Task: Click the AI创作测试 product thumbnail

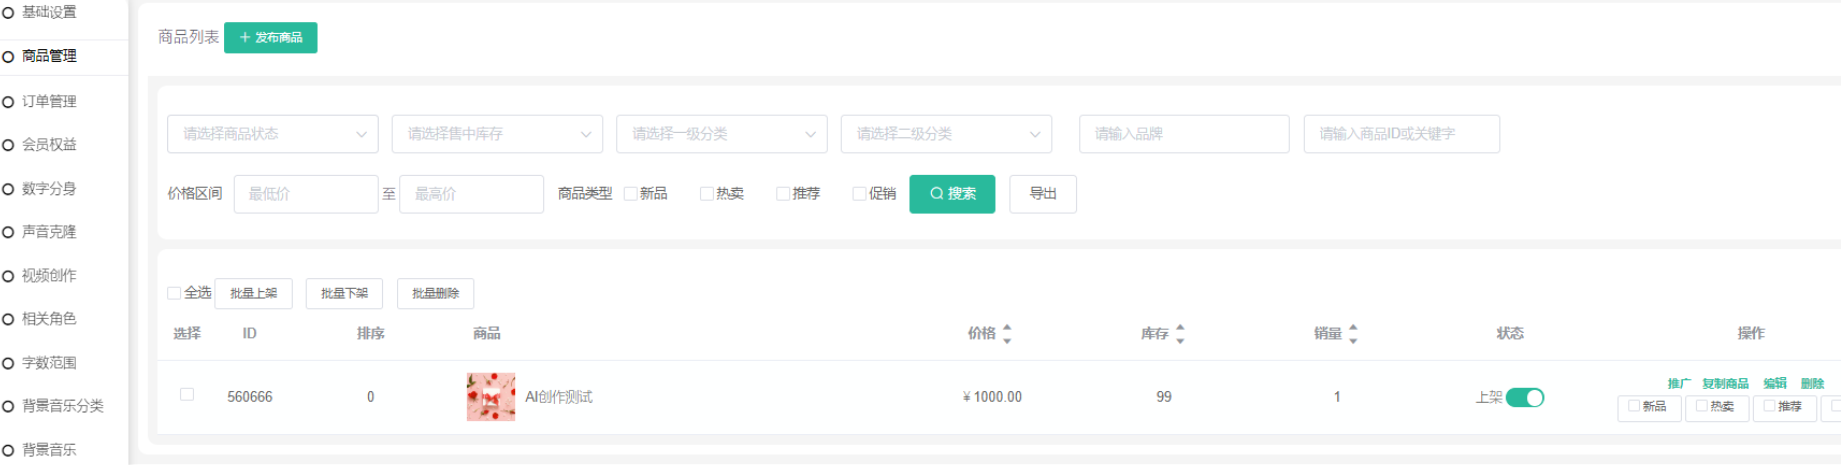Action: (490, 397)
